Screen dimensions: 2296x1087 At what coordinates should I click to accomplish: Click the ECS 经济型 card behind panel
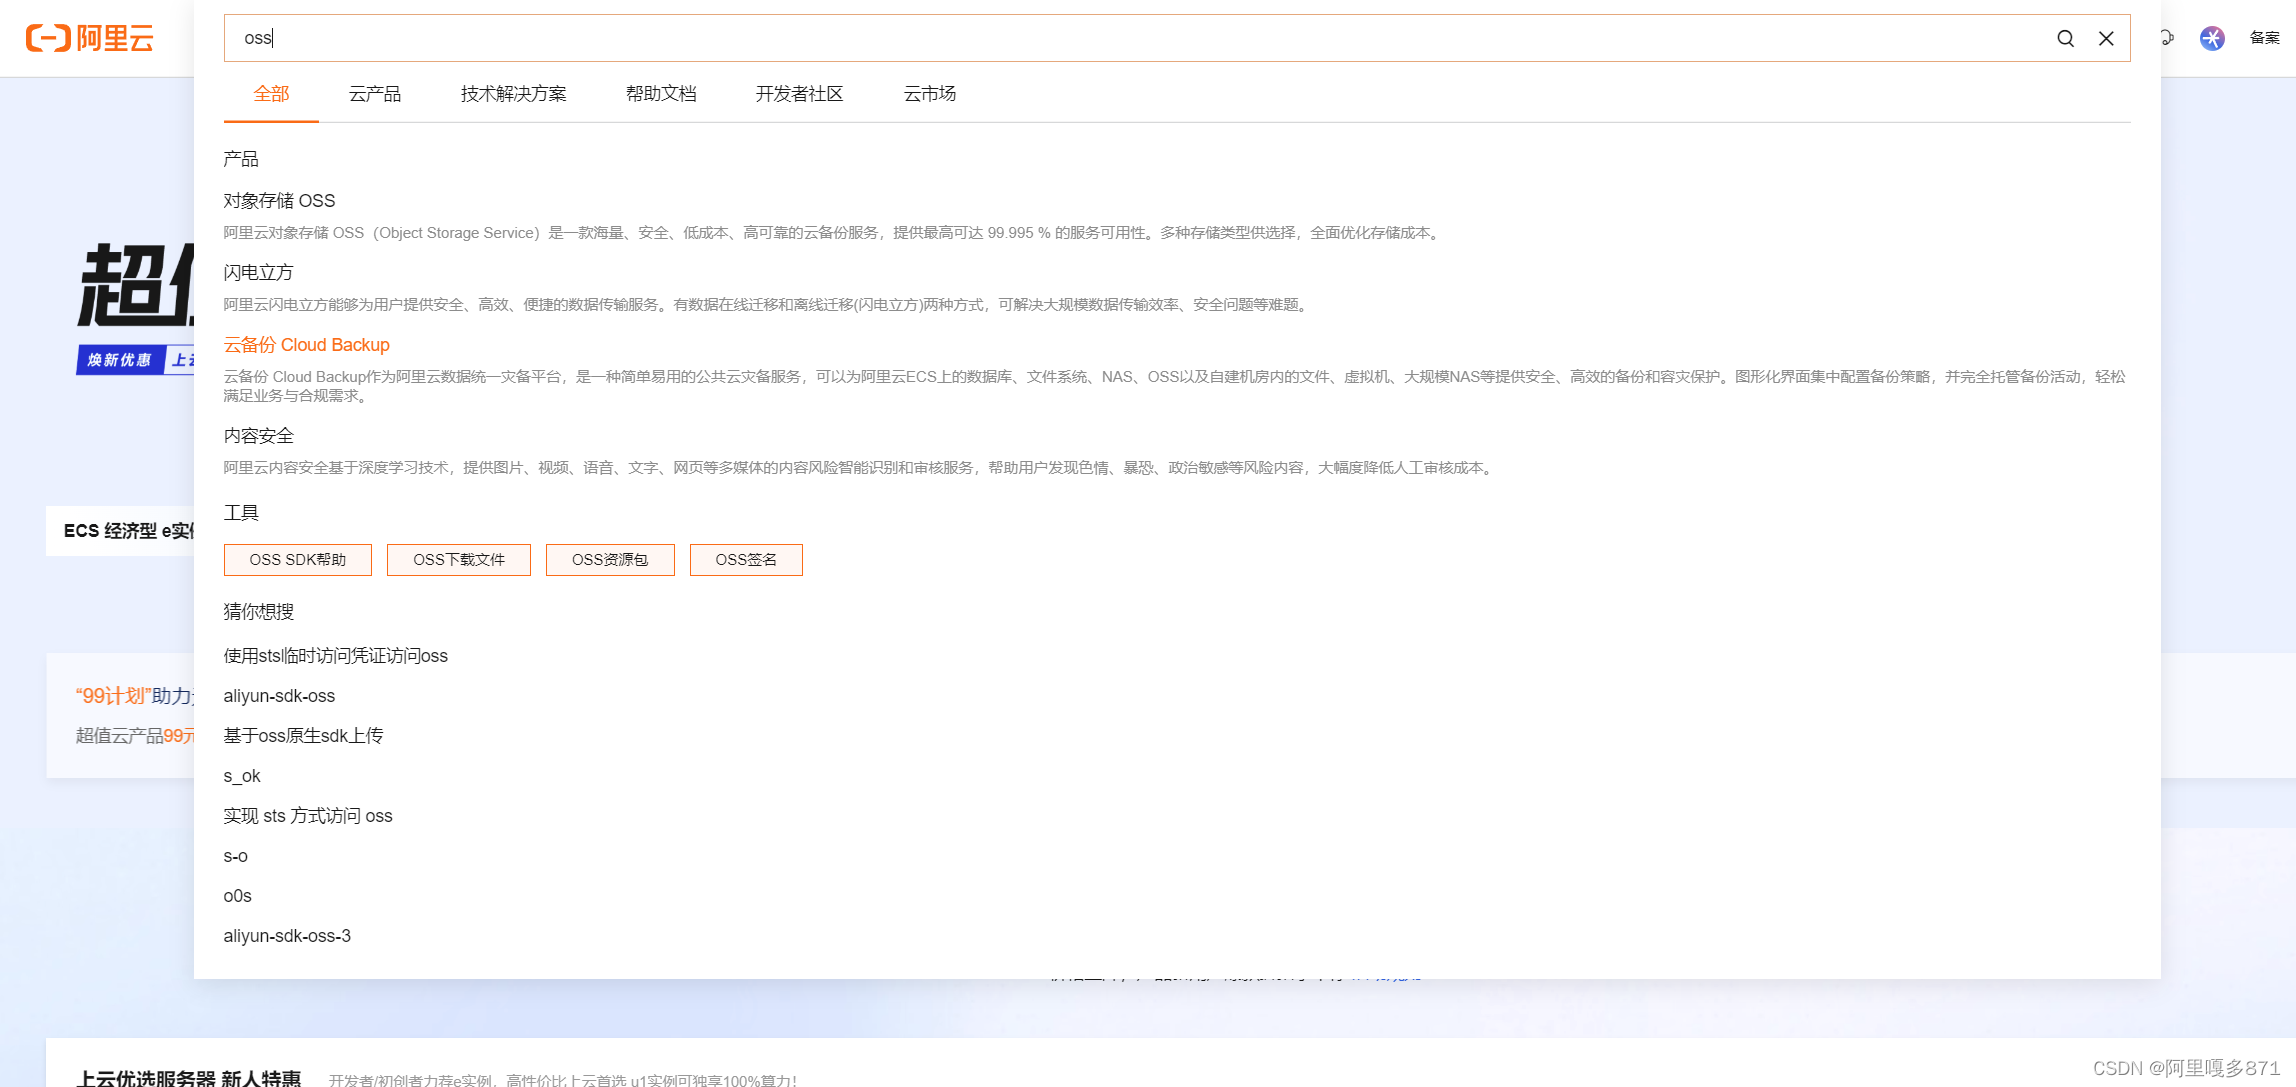point(120,531)
